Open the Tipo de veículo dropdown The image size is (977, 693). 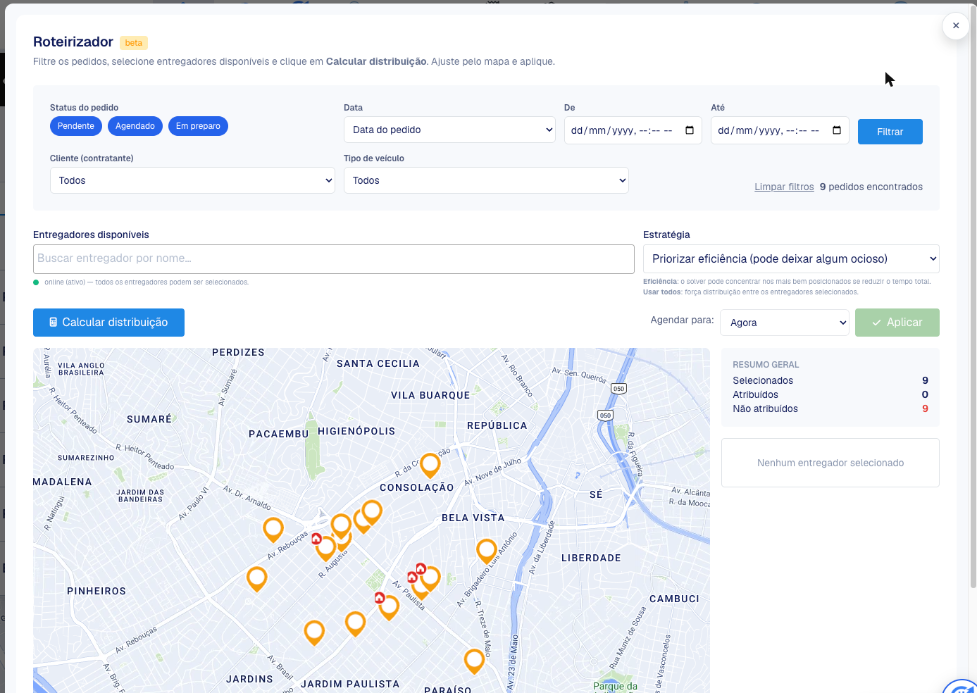pyautogui.click(x=486, y=181)
